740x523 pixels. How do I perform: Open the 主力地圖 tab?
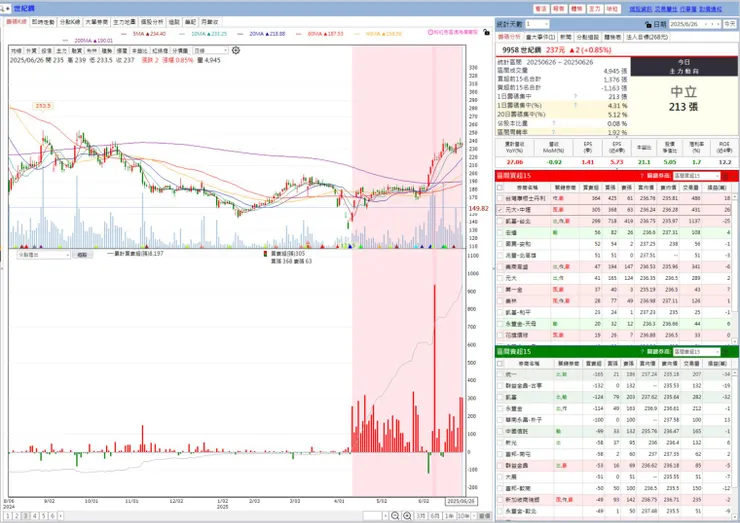pos(124,22)
